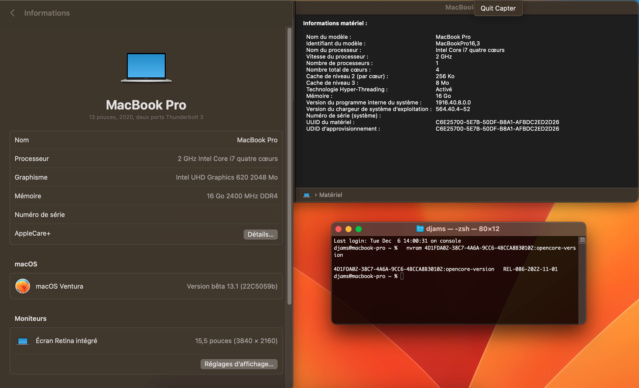The image size is (639, 388).
Task: Click the large MacBook Pro title
Action: click(146, 105)
